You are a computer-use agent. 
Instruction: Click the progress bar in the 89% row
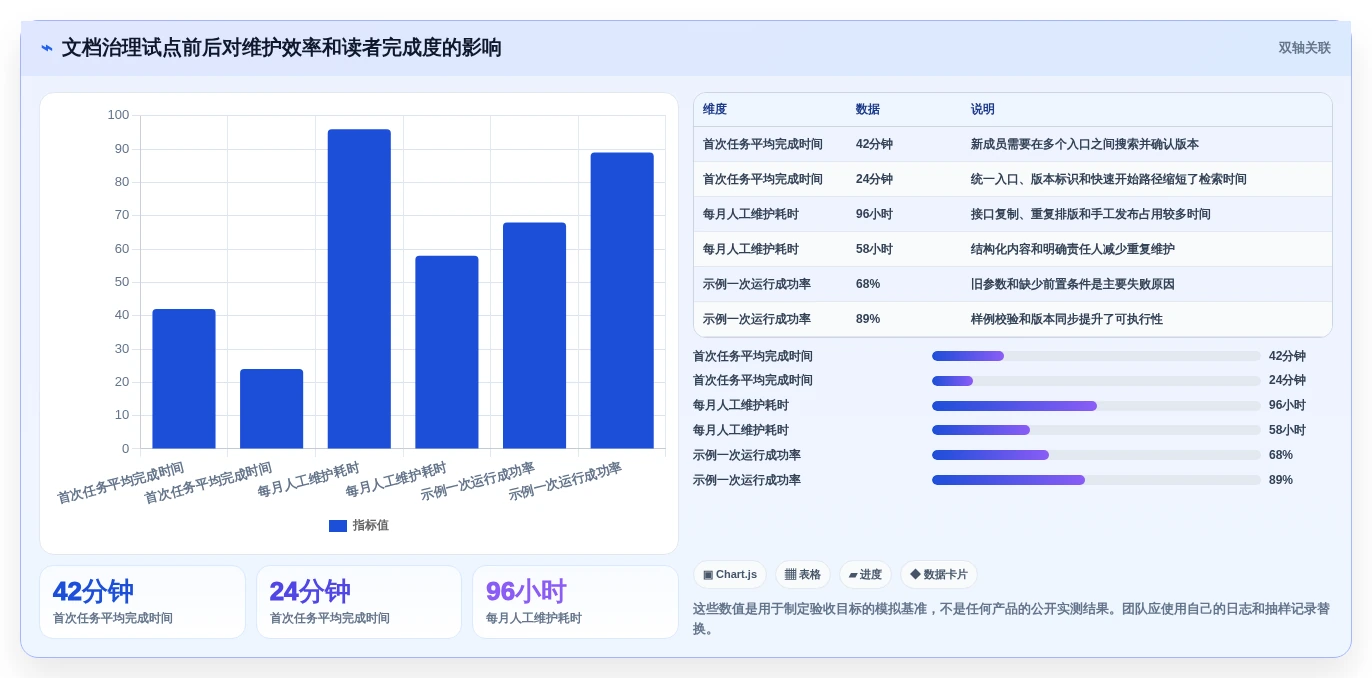[1096, 480]
